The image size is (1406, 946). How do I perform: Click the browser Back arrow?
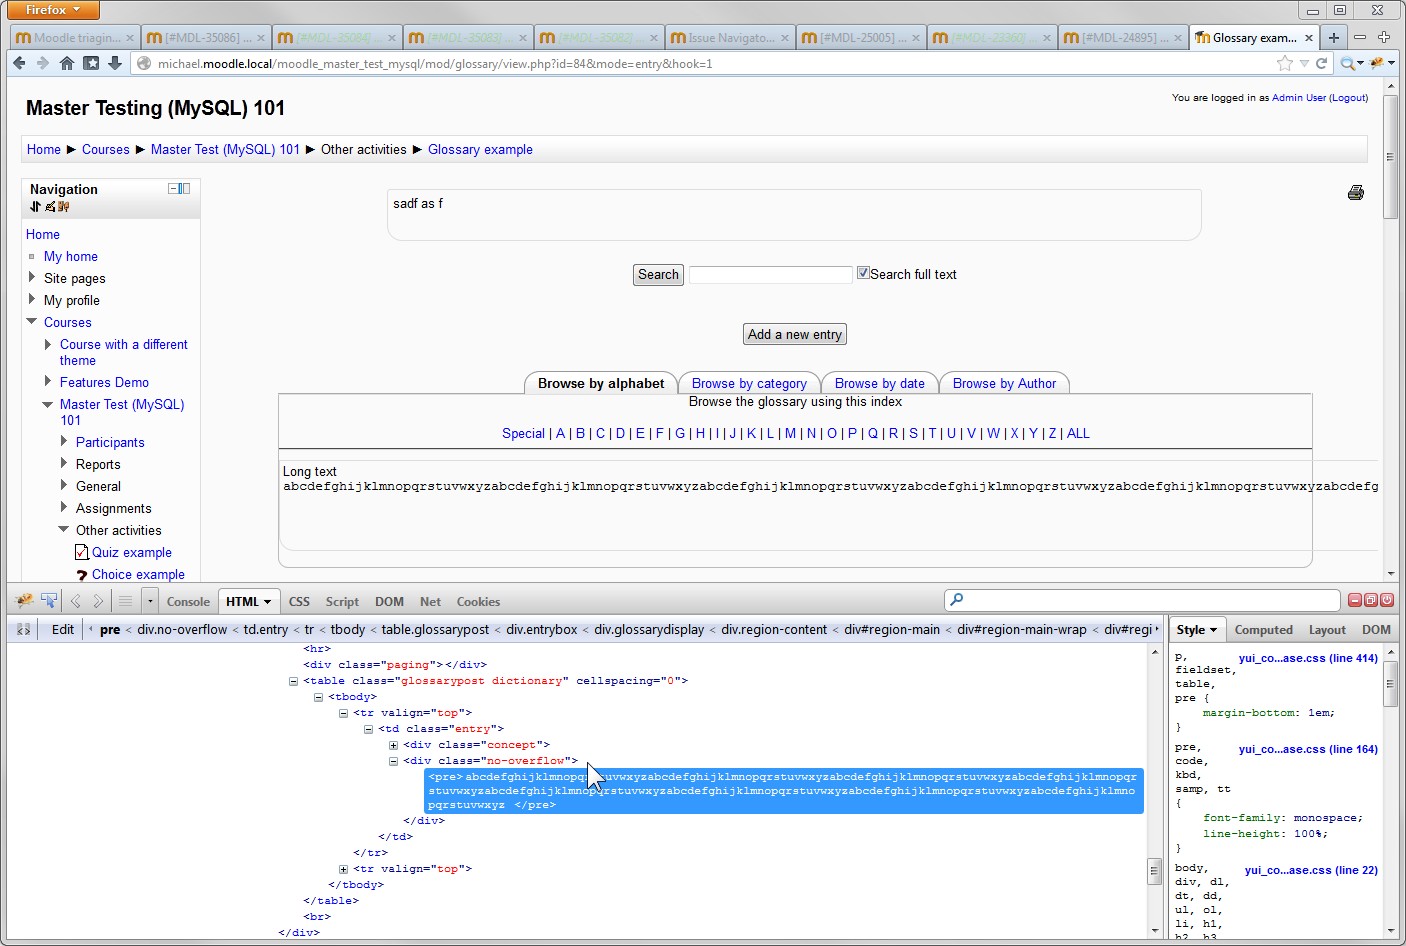[x=19, y=63]
